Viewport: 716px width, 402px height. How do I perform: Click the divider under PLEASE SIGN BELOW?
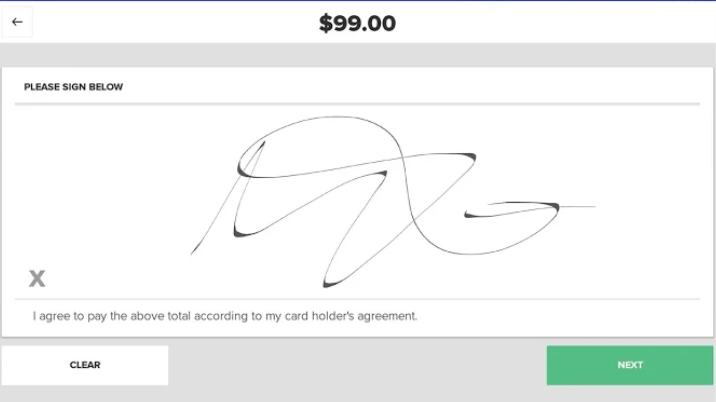(x=357, y=104)
